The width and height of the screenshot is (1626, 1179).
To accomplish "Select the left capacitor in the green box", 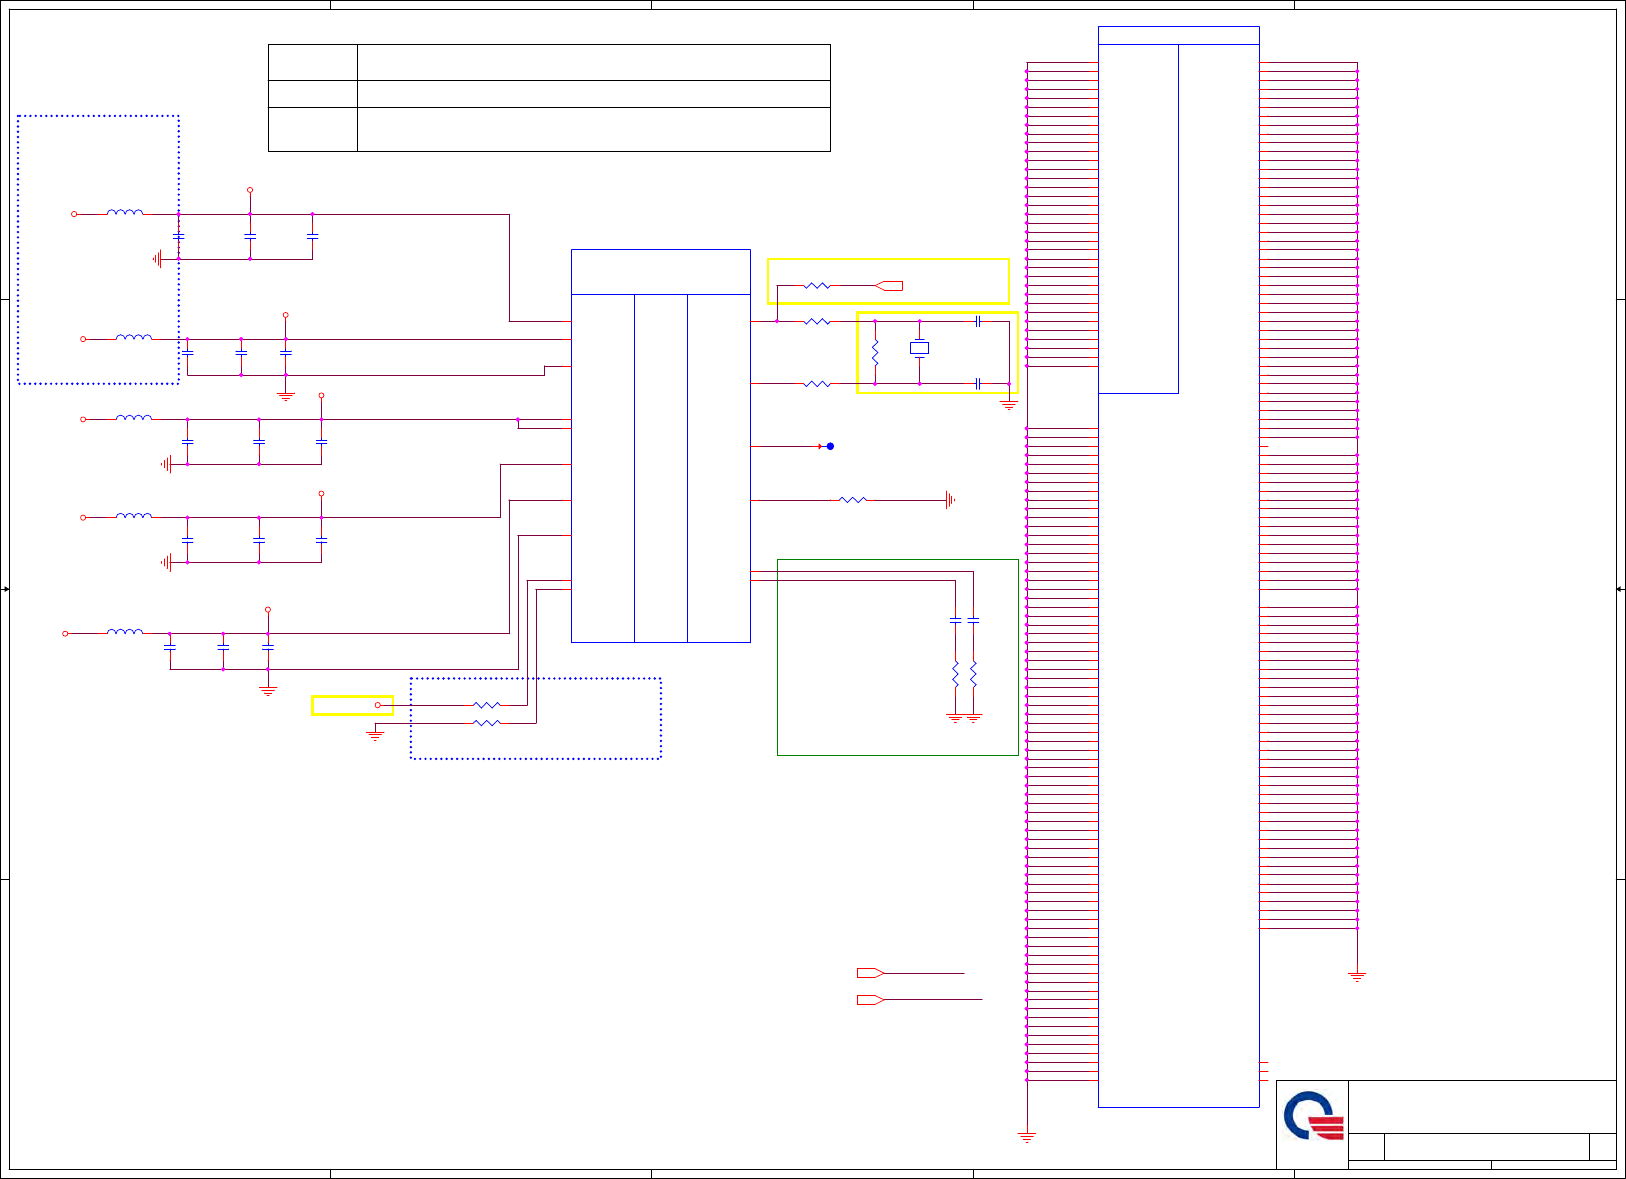I will point(955,621).
